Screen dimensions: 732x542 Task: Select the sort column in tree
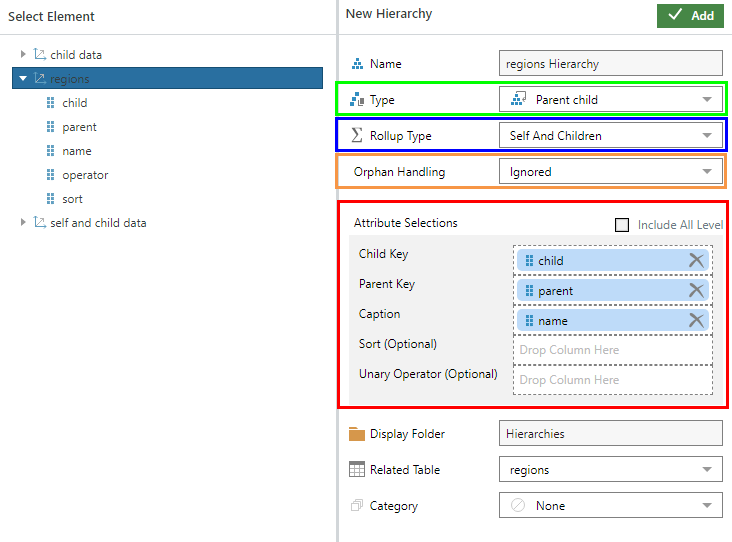pyautogui.click(x=72, y=199)
